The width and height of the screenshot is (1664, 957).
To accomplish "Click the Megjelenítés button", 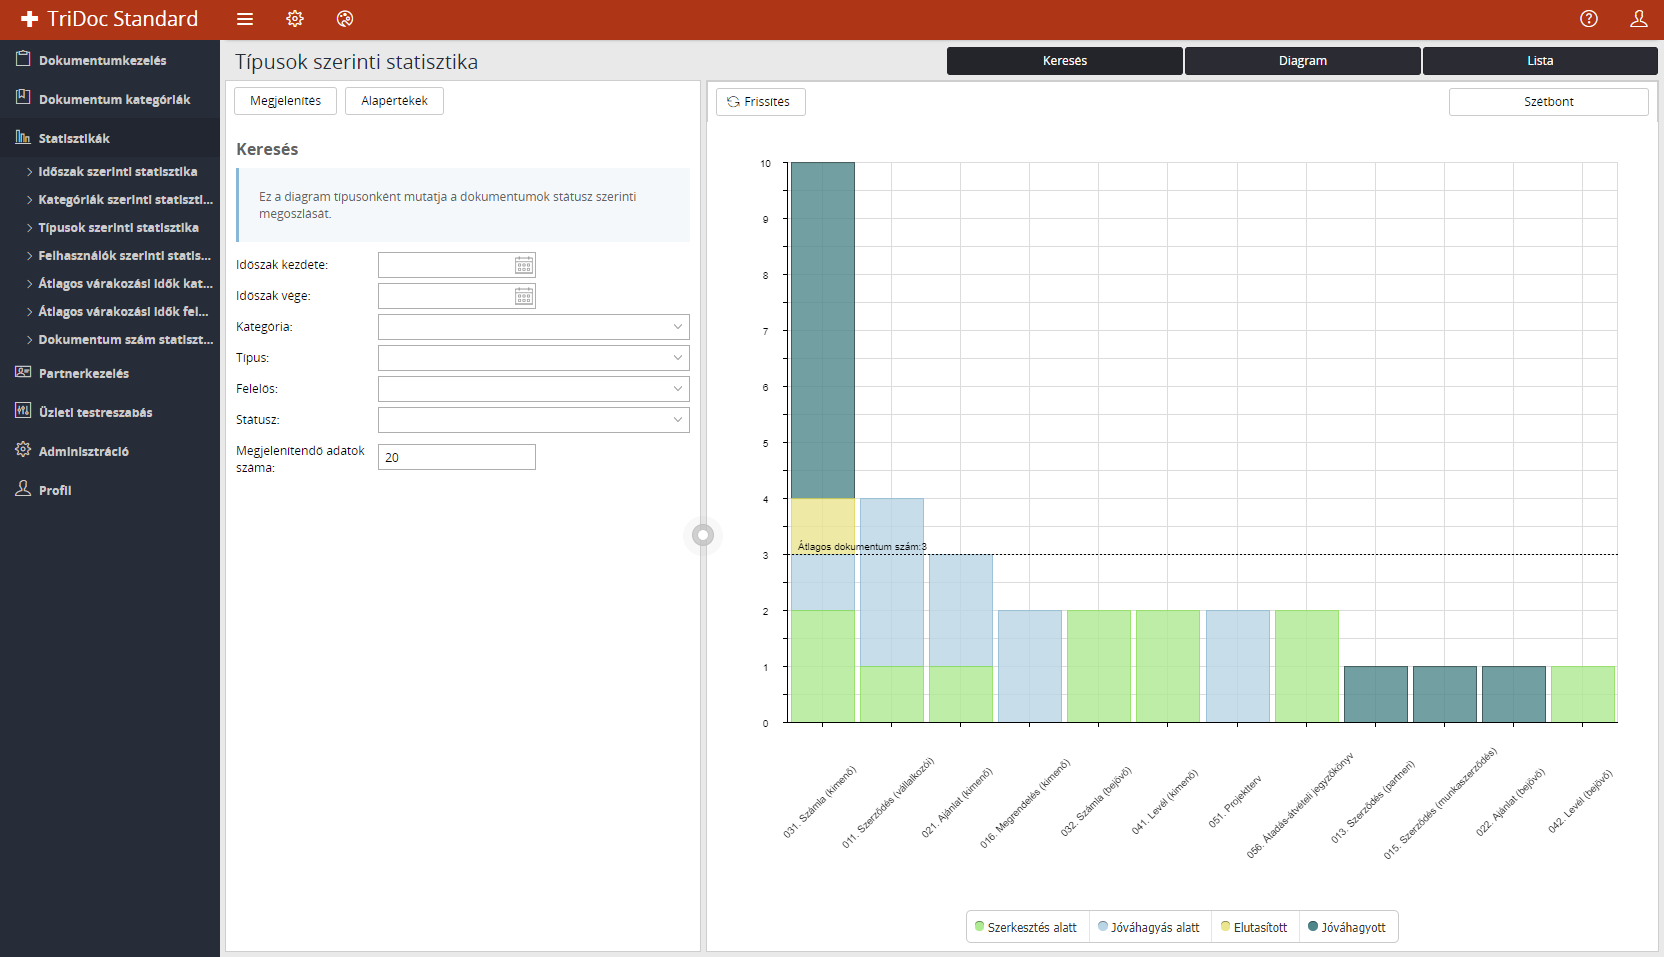I will (285, 101).
